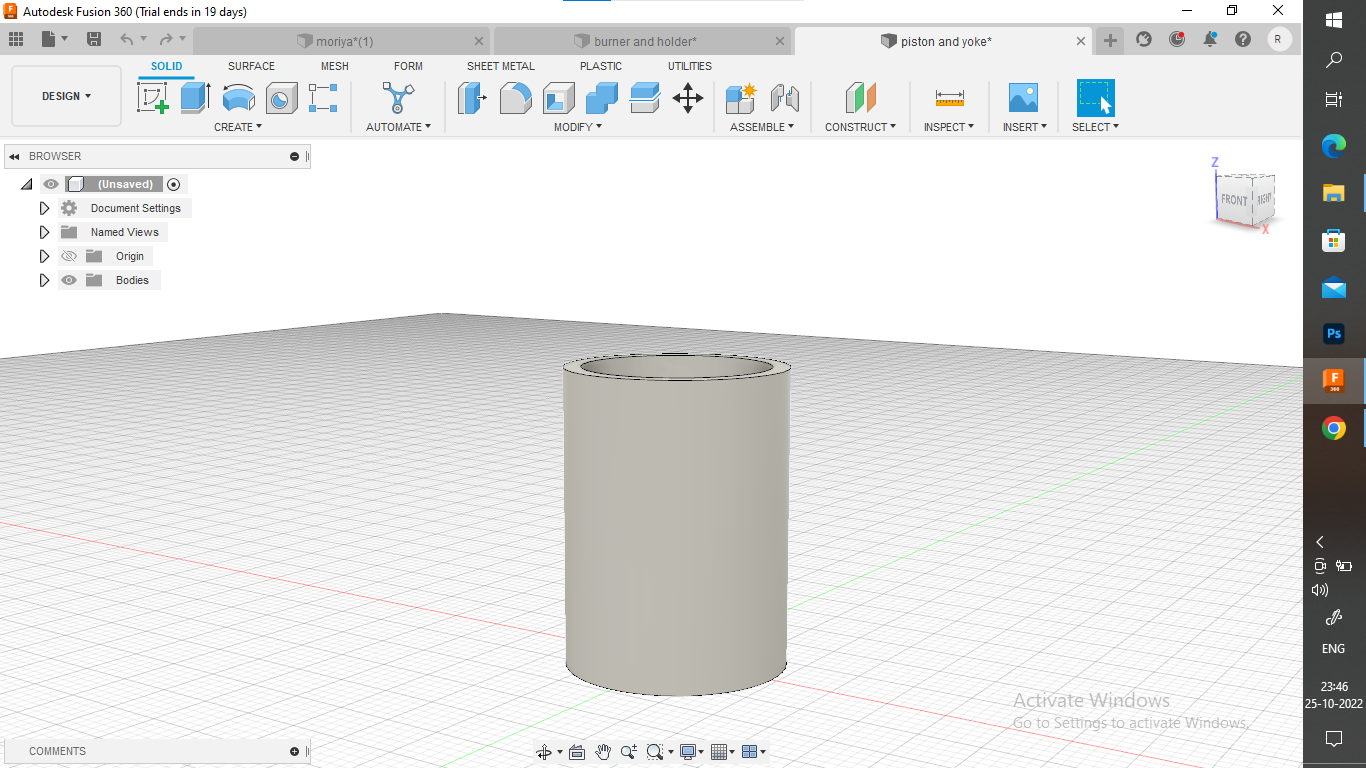Click the FRONT face of view cube
Screen dimensions: 1366x768
click(1234, 200)
